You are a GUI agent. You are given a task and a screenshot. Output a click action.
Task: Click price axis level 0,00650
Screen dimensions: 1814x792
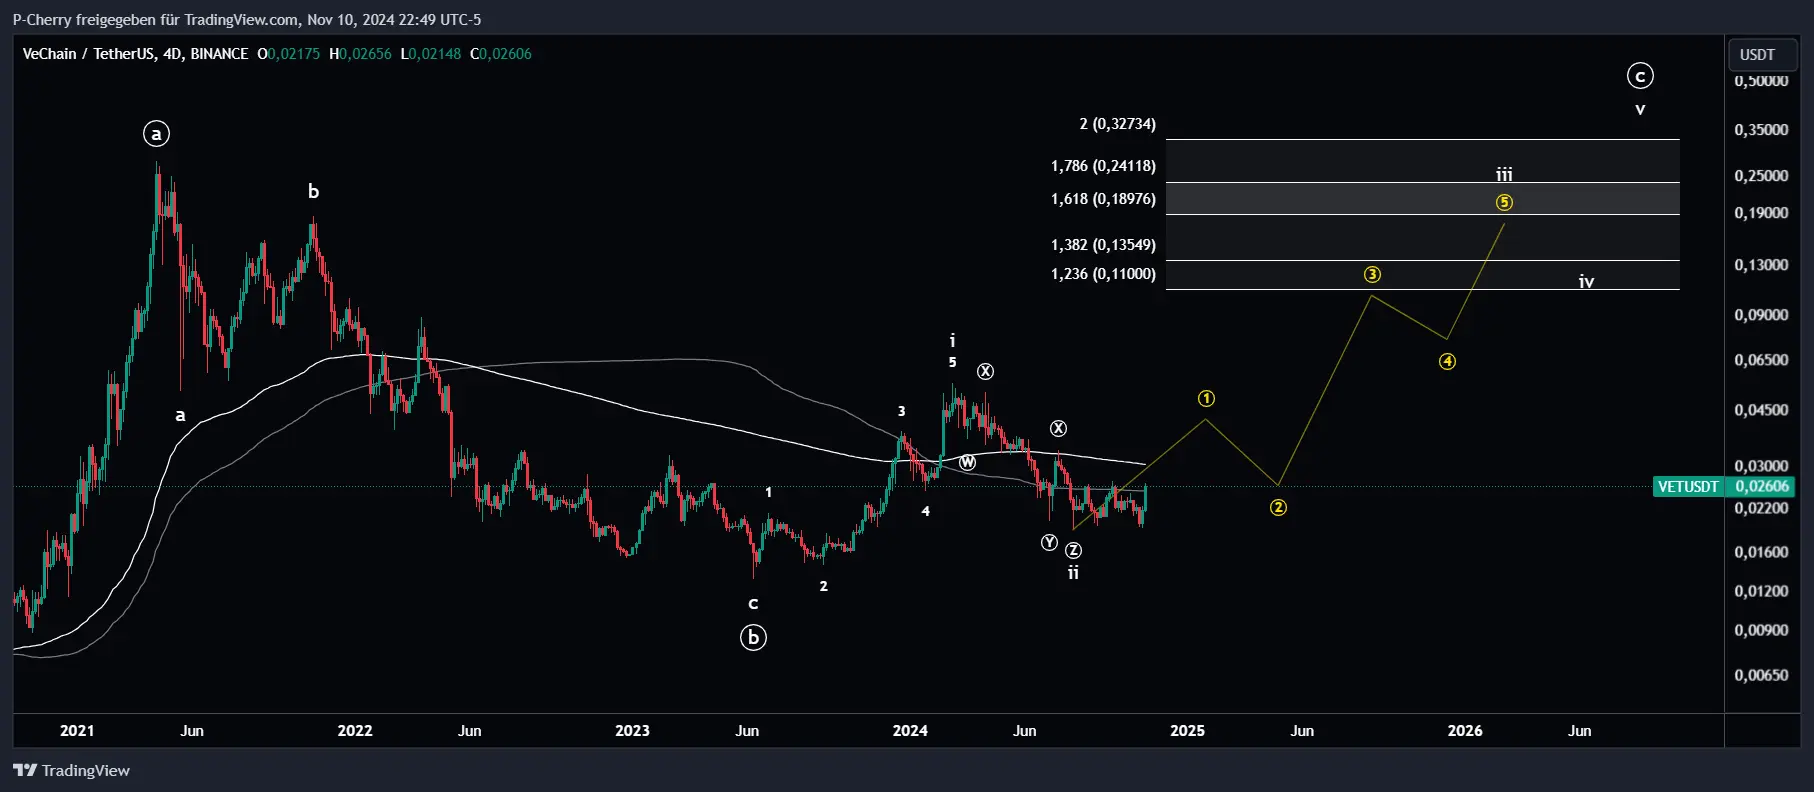(1761, 675)
